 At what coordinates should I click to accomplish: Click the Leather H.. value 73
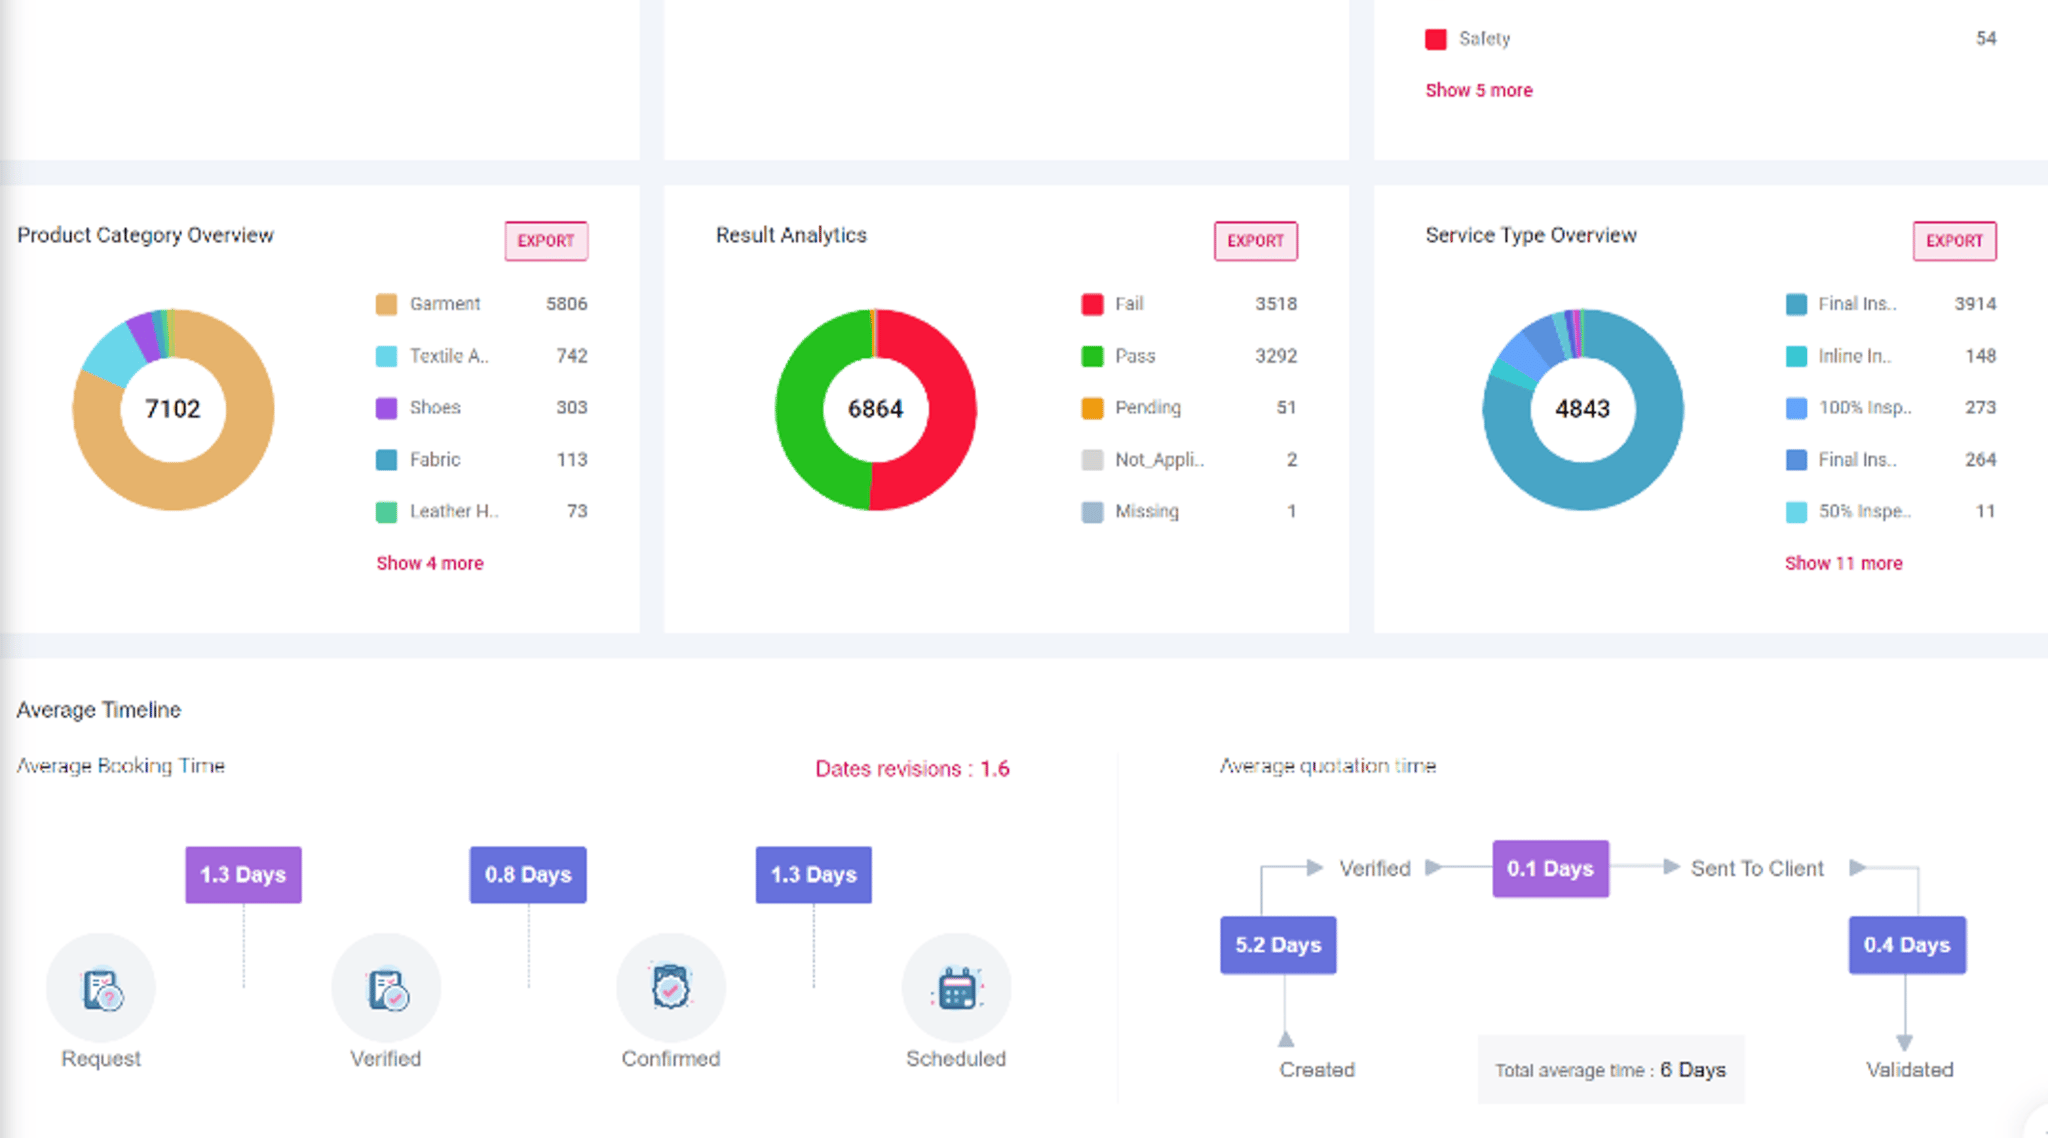(x=577, y=512)
